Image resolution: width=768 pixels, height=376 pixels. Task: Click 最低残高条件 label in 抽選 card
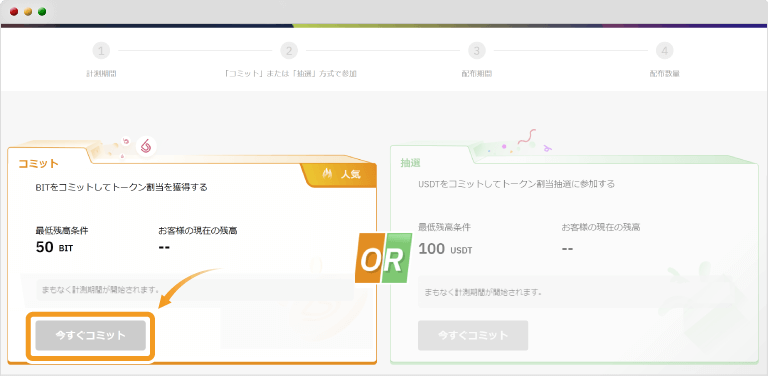[445, 228]
